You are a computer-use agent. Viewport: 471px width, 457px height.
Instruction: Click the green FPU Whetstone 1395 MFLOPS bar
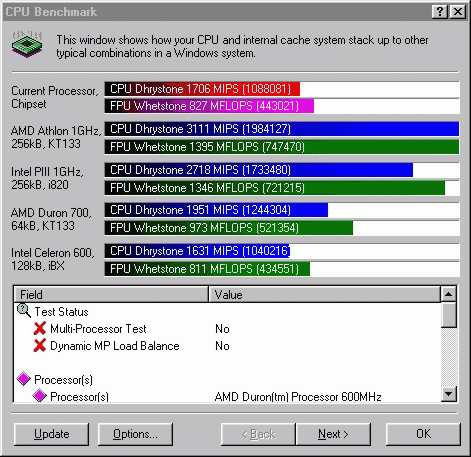(282, 147)
